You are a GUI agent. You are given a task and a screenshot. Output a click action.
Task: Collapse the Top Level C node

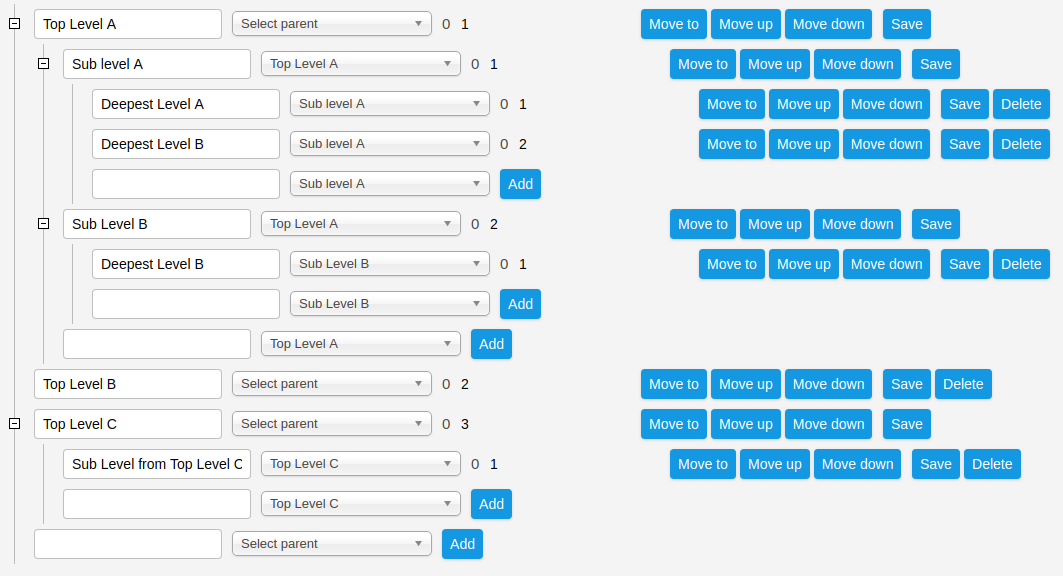(14, 424)
